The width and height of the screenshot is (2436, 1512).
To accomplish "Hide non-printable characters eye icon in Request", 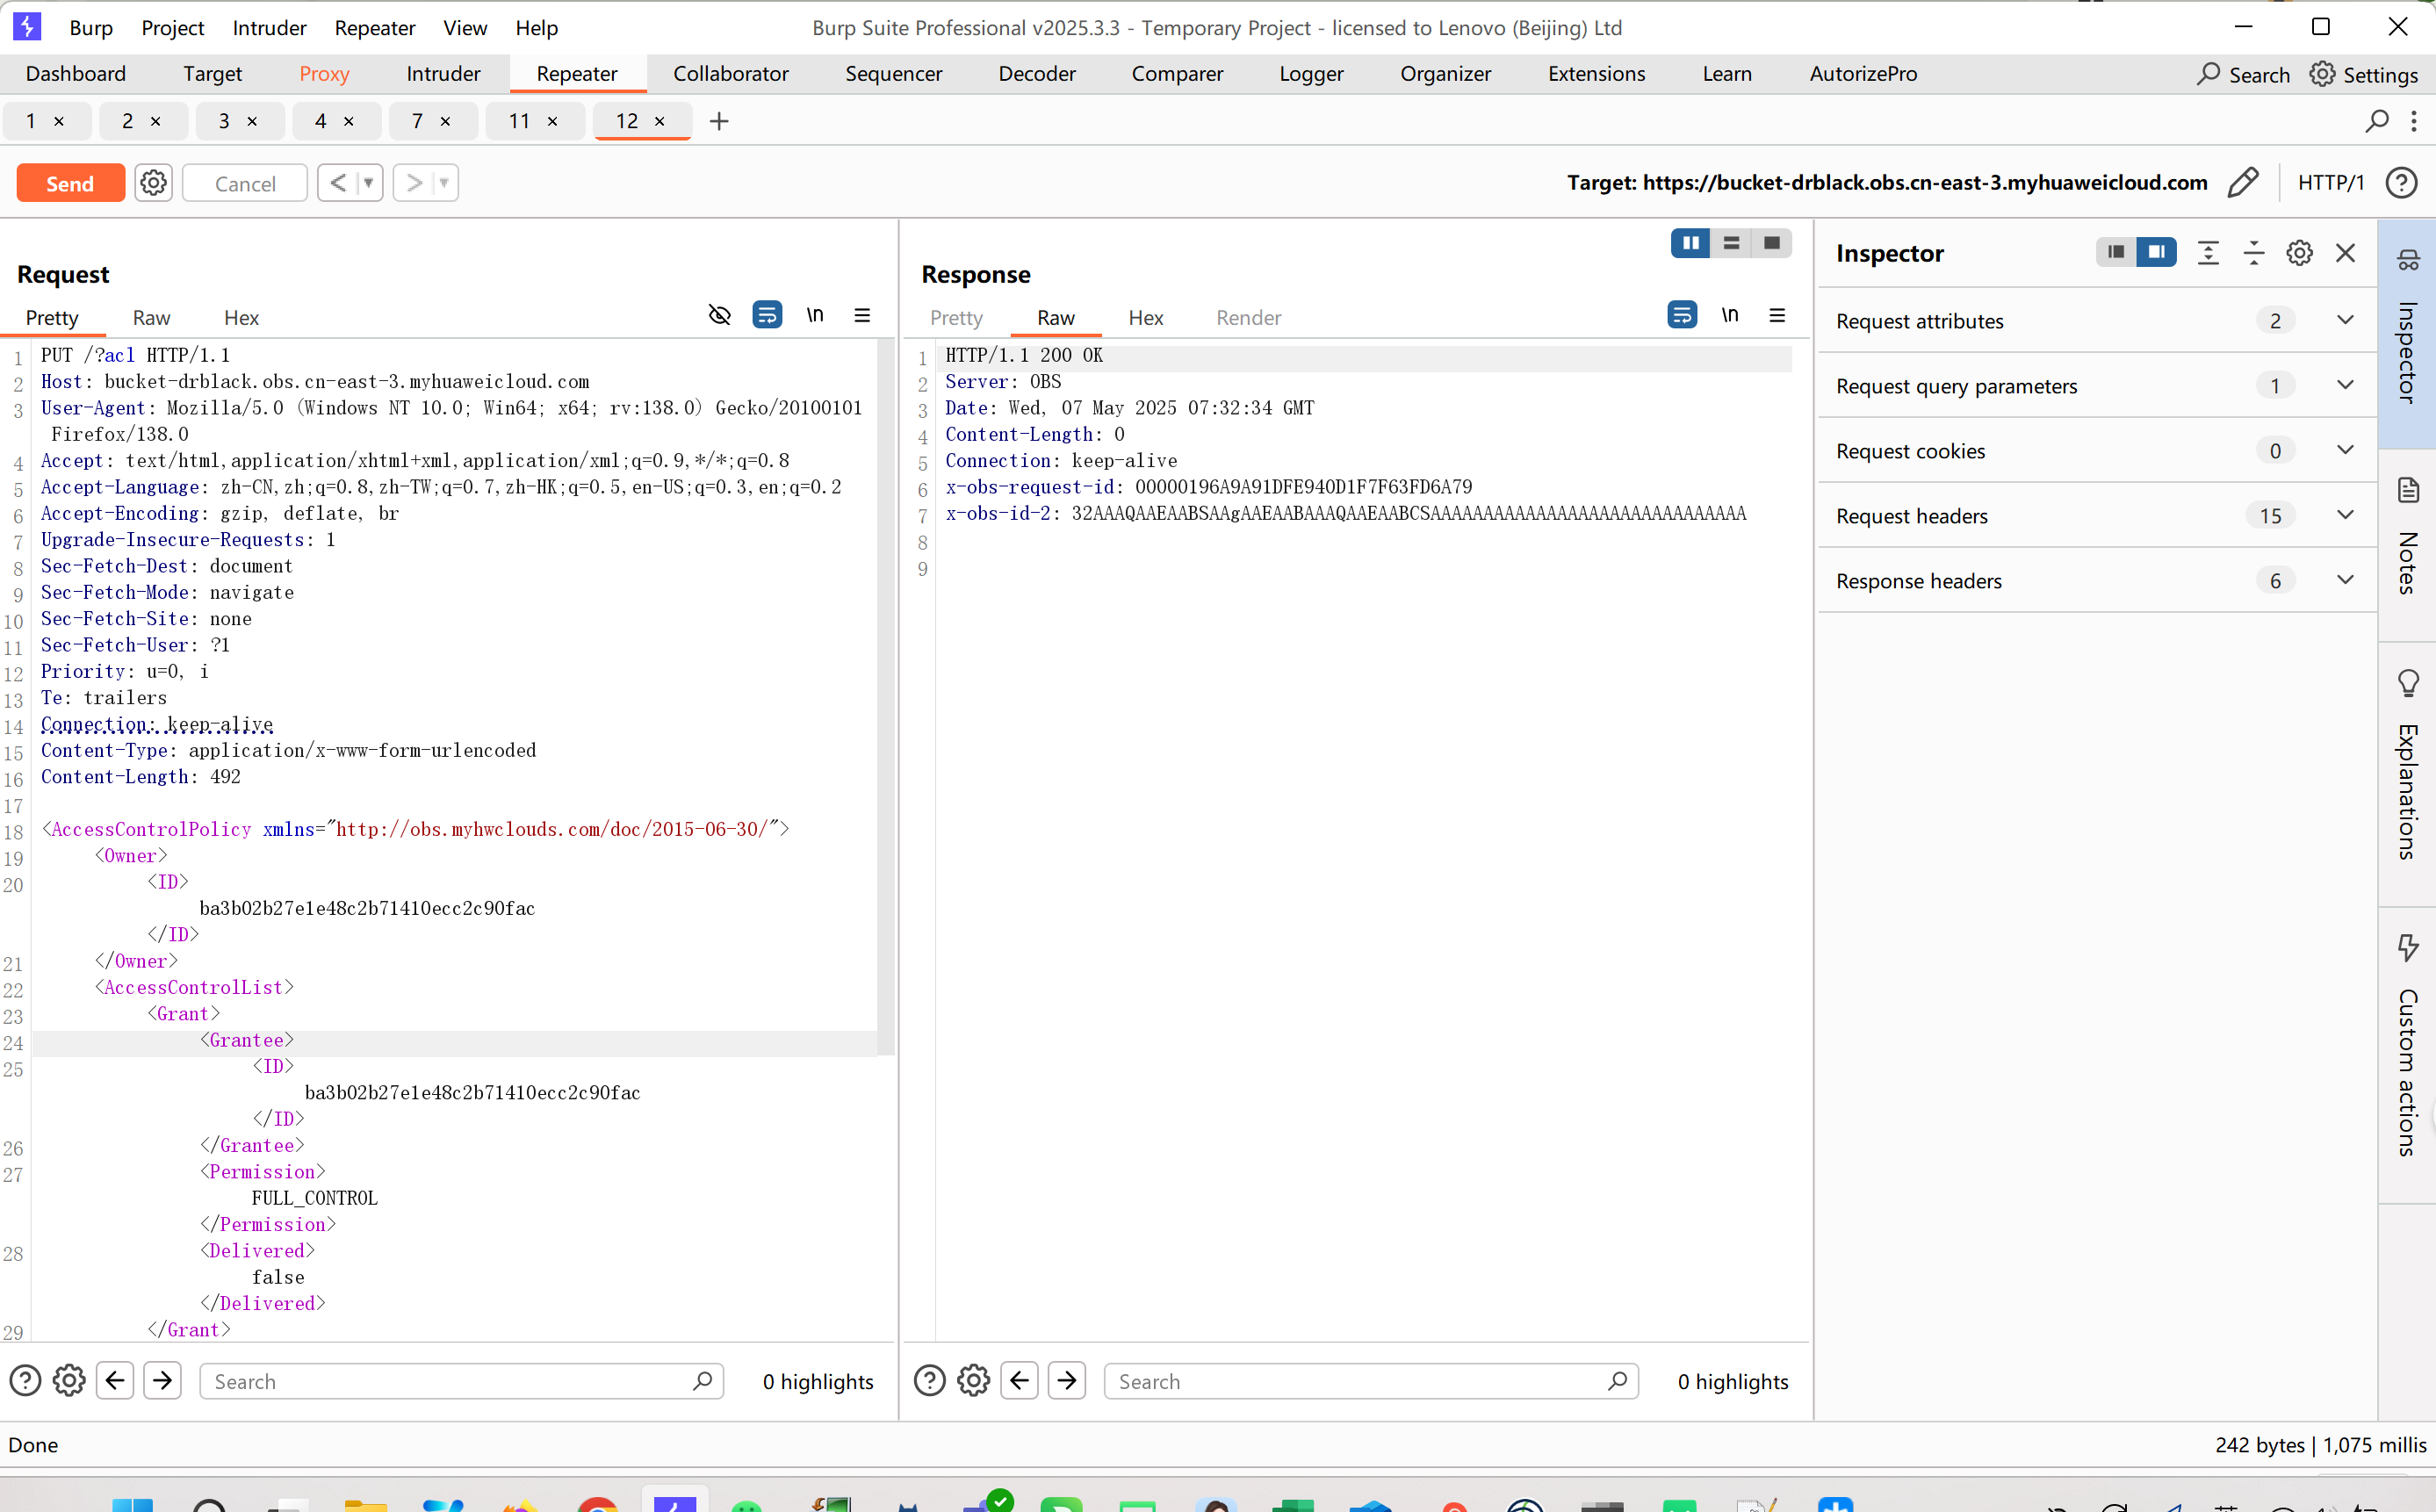I will tap(719, 315).
